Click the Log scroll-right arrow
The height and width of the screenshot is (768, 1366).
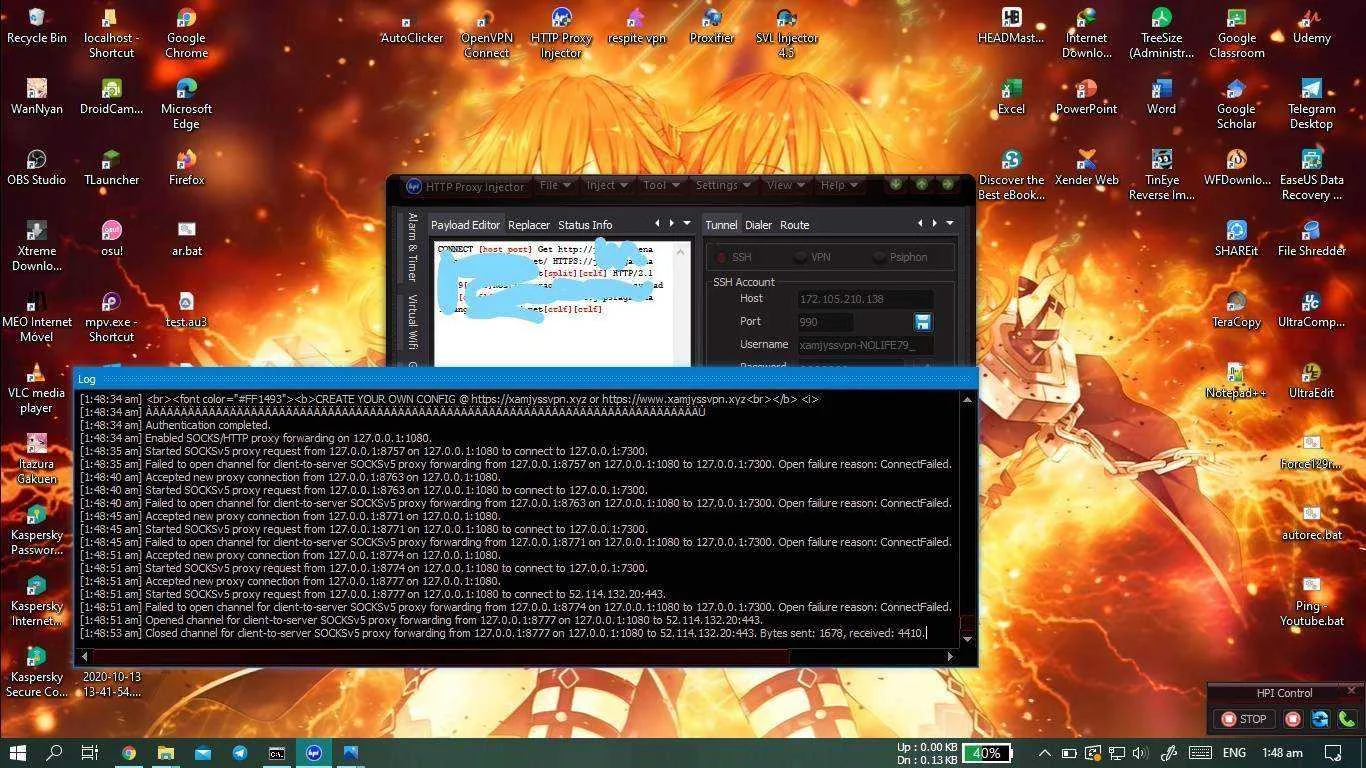(951, 656)
